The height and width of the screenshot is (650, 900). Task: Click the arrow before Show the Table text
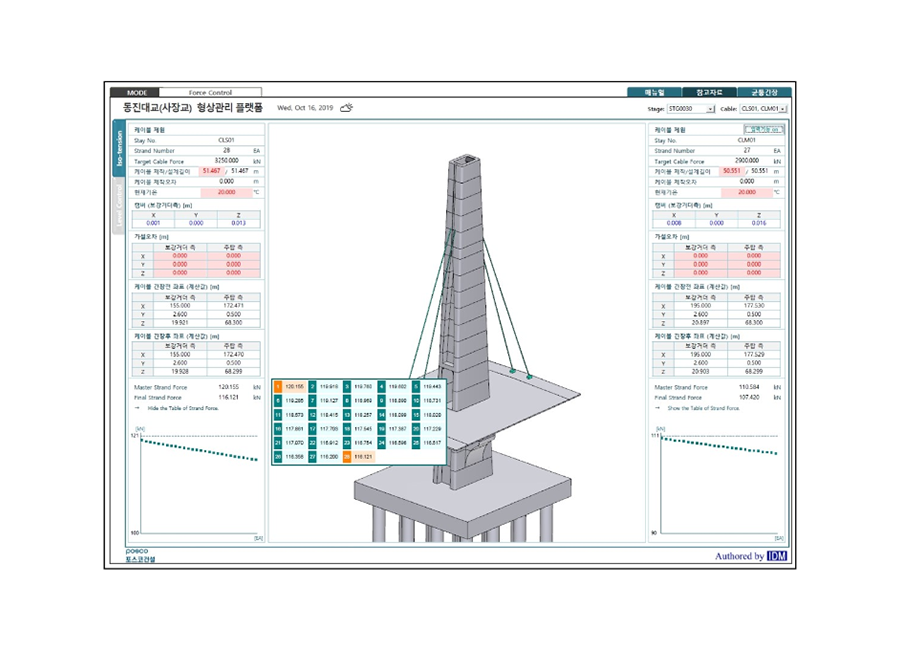point(657,408)
